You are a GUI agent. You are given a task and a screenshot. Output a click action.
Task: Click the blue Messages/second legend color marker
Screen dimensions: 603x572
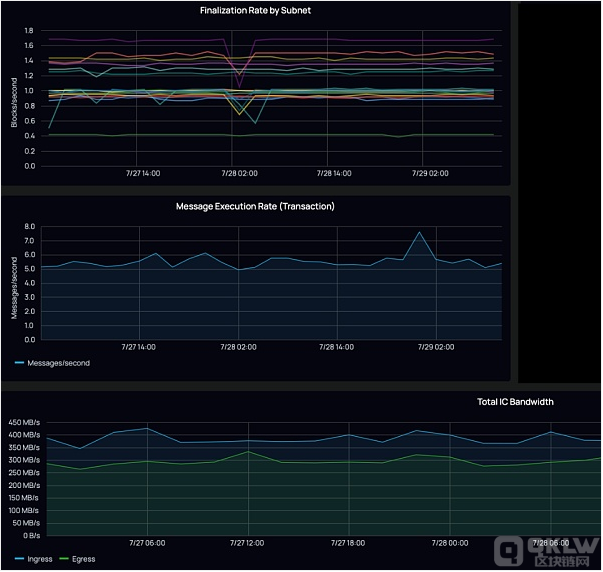point(19,363)
